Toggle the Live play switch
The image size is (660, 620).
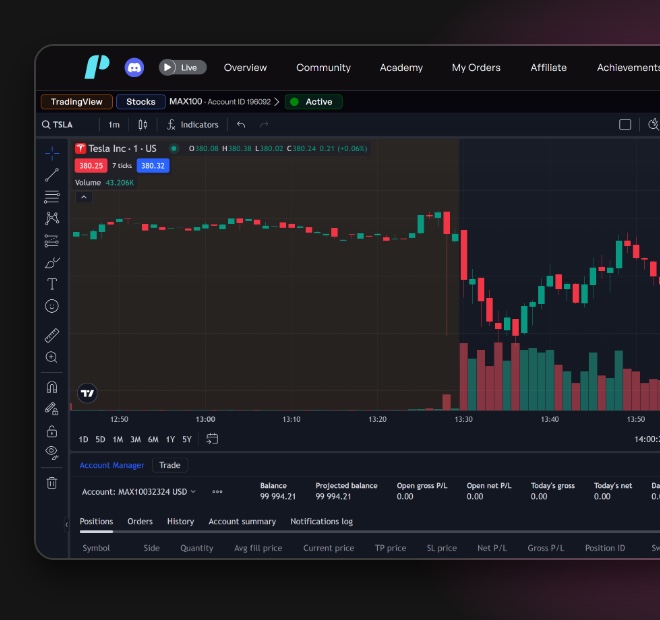182,67
